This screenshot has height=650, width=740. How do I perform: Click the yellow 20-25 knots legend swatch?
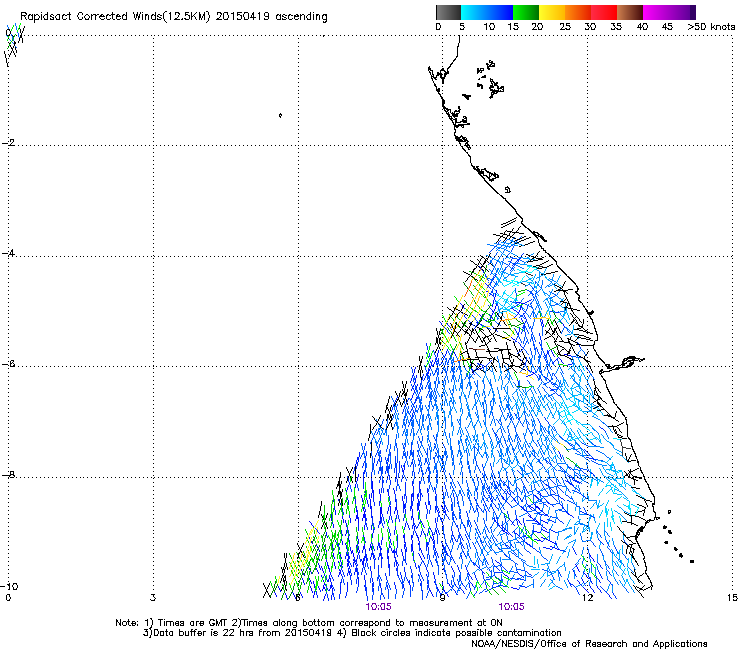pyautogui.click(x=552, y=12)
